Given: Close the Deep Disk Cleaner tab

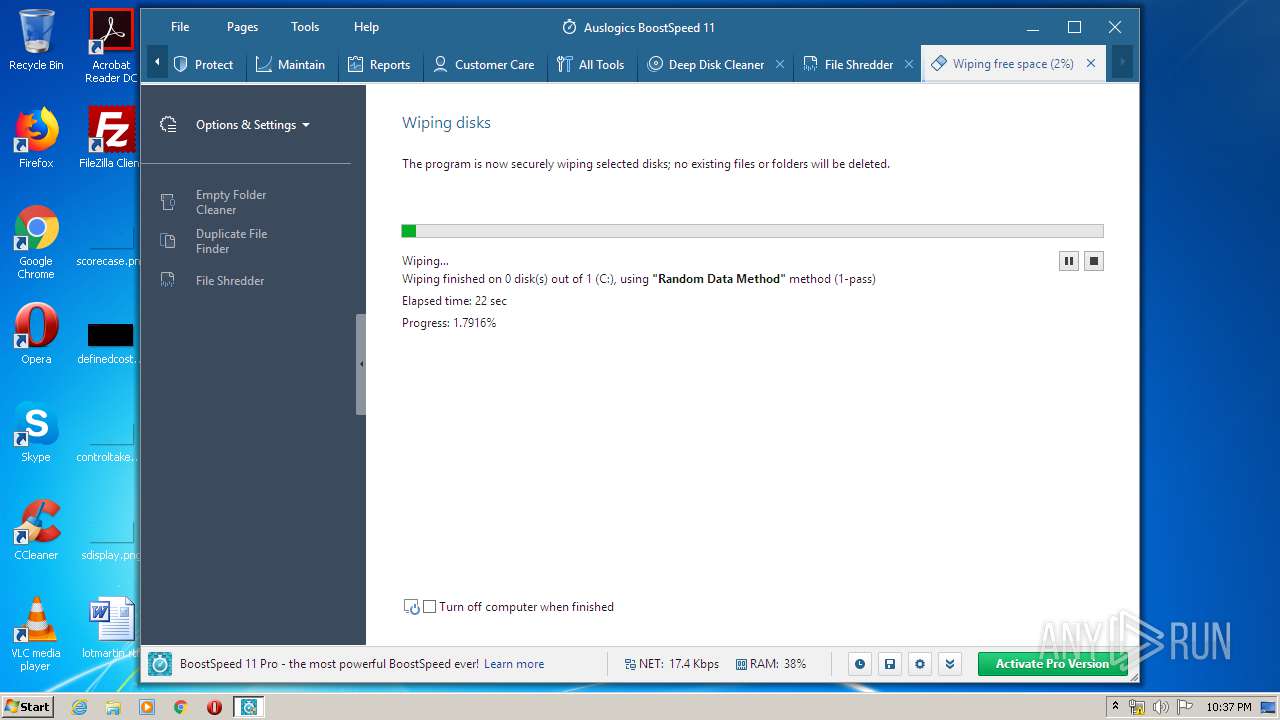Looking at the screenshot, I should tap(780, 64).
